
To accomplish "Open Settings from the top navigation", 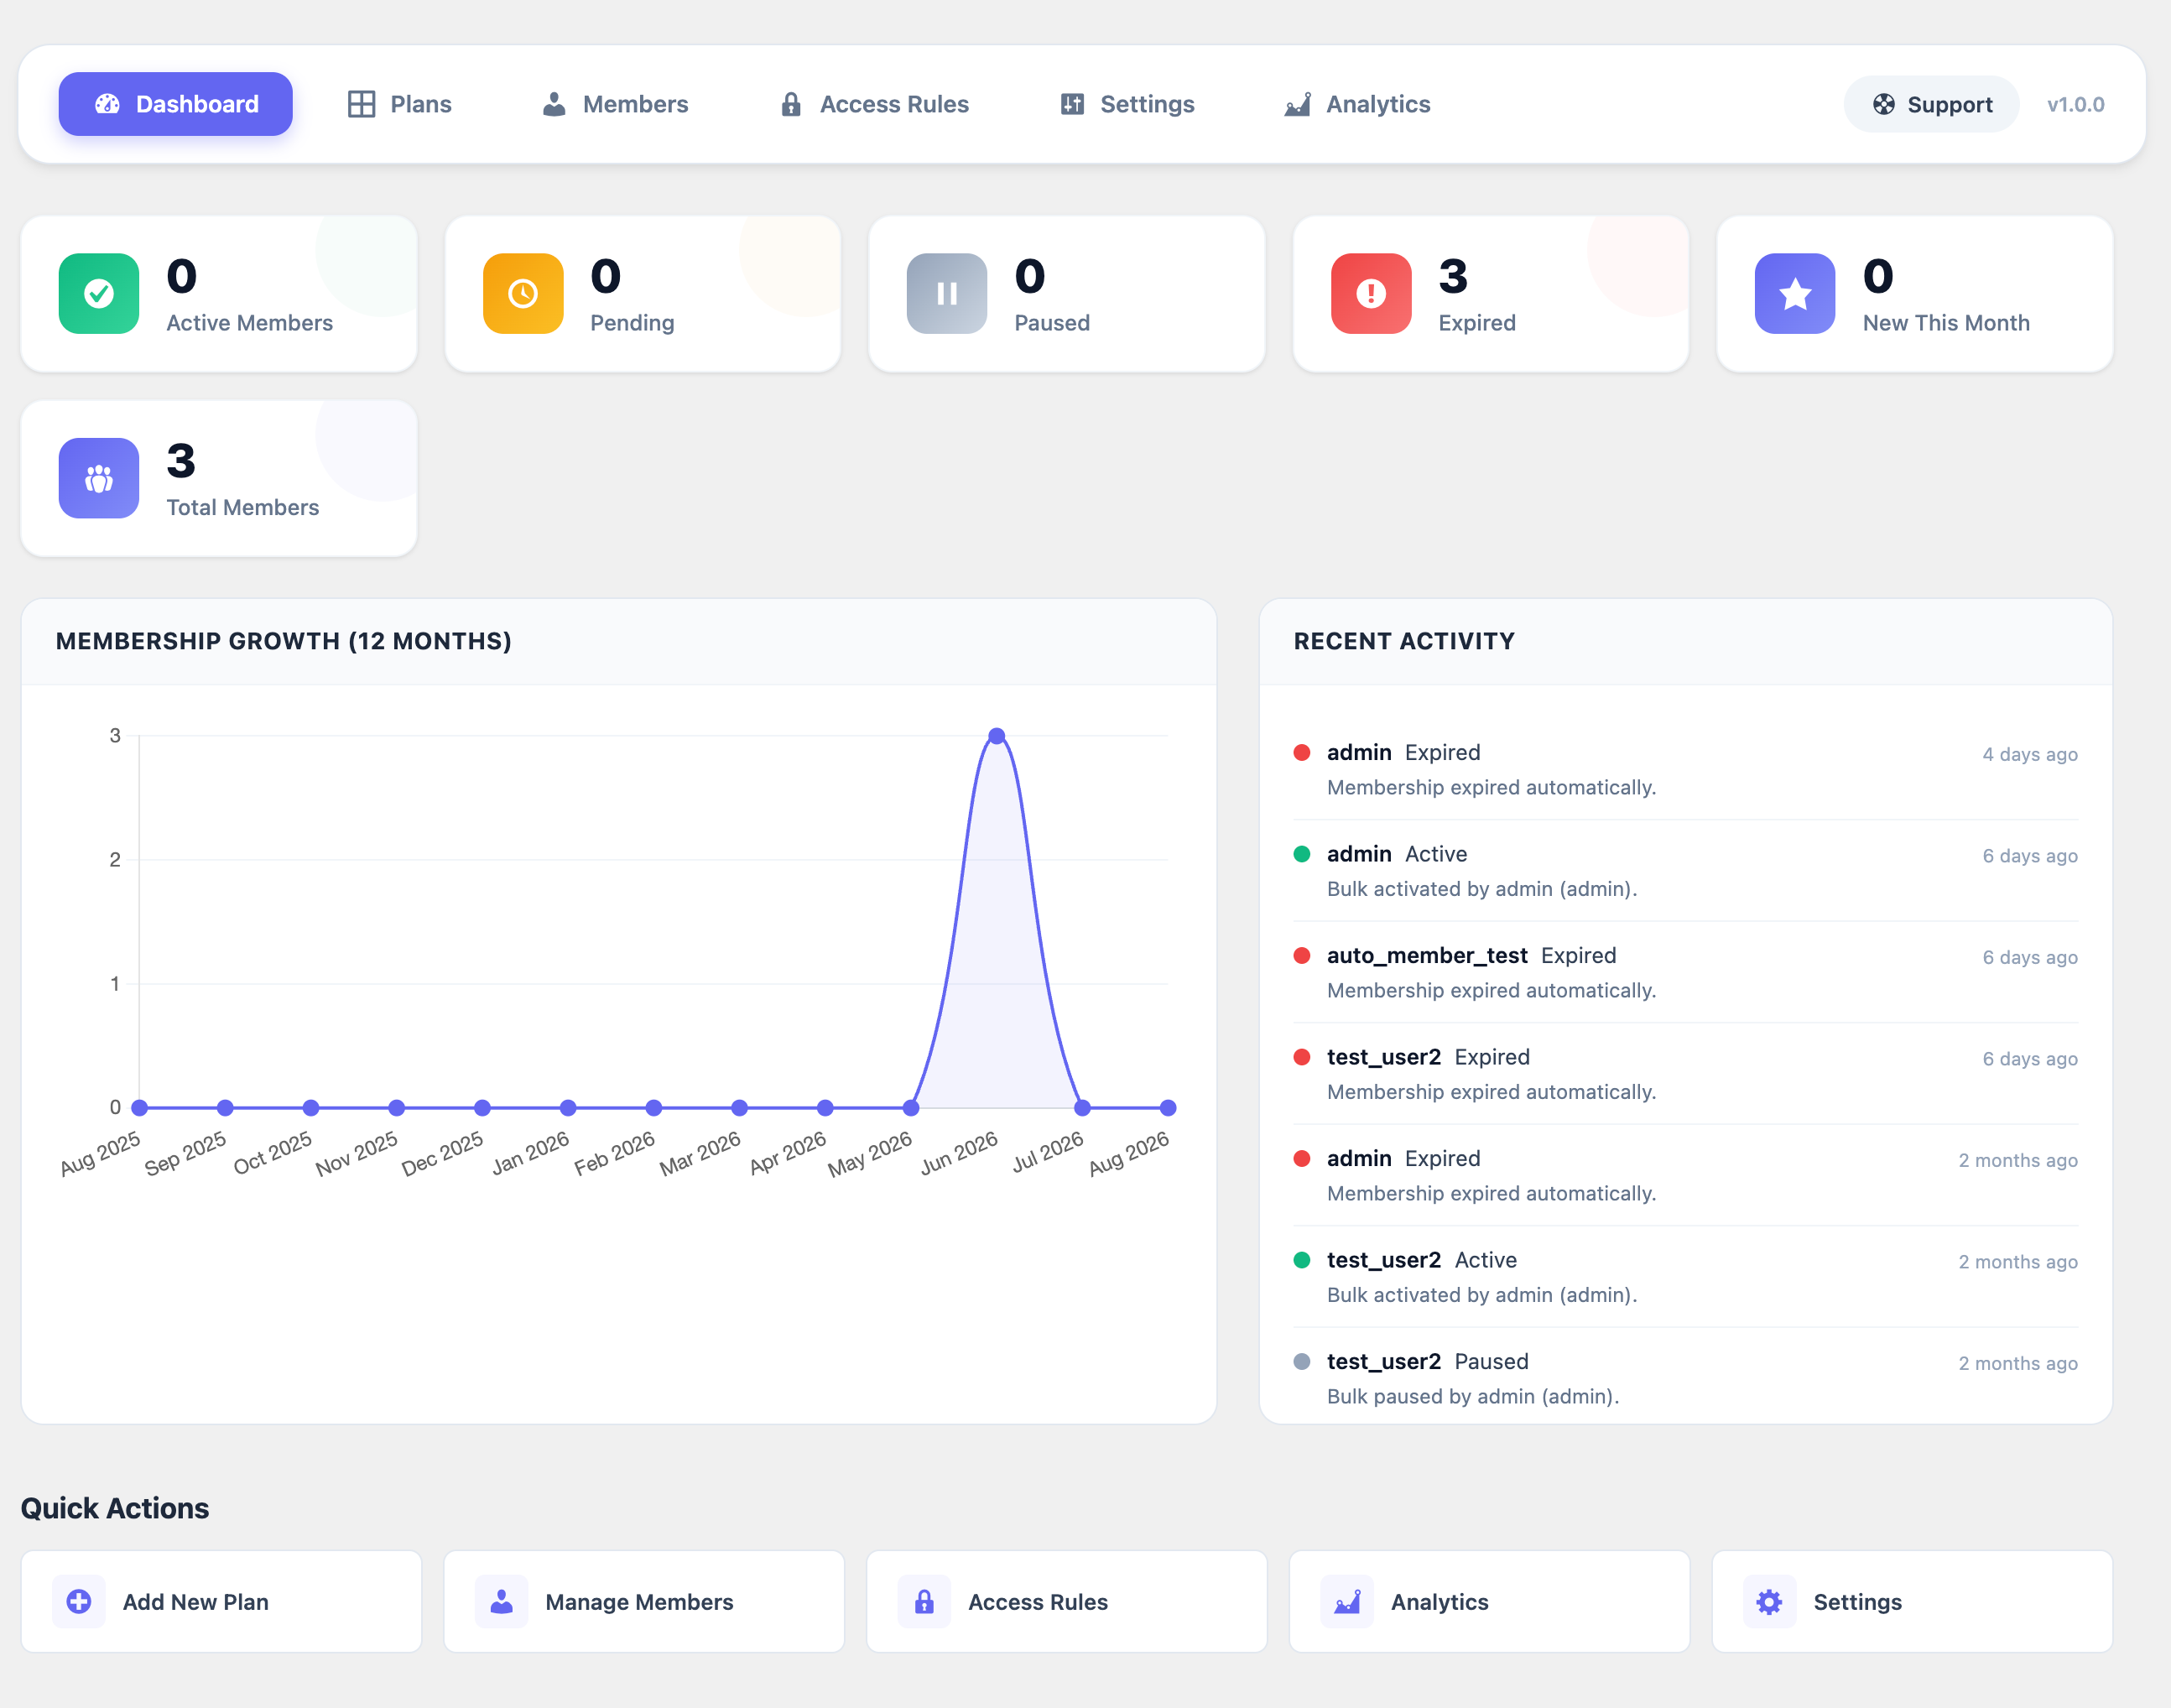I will coord(1127,104).
